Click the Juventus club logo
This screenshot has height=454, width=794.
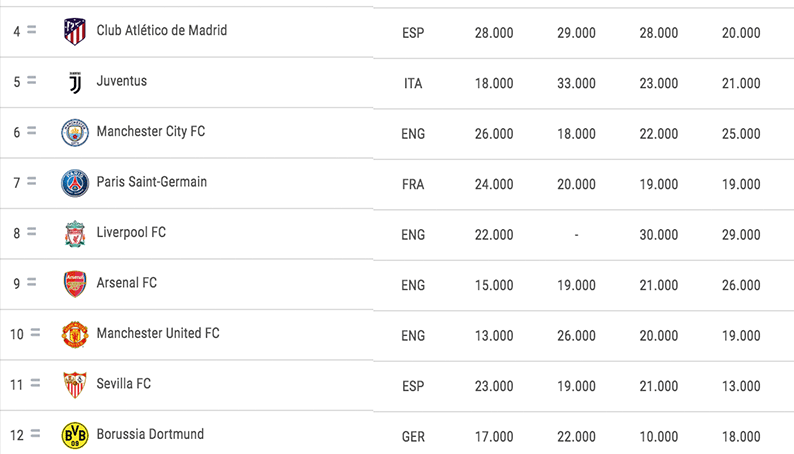tap(75, 82)
